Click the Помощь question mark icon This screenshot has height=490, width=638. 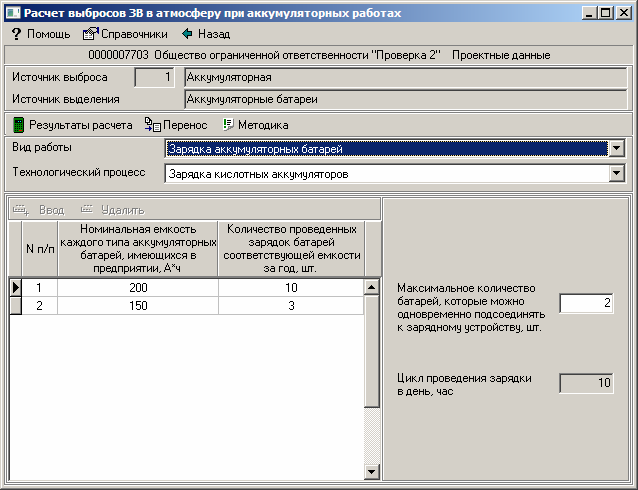click(x=16, y=33)
